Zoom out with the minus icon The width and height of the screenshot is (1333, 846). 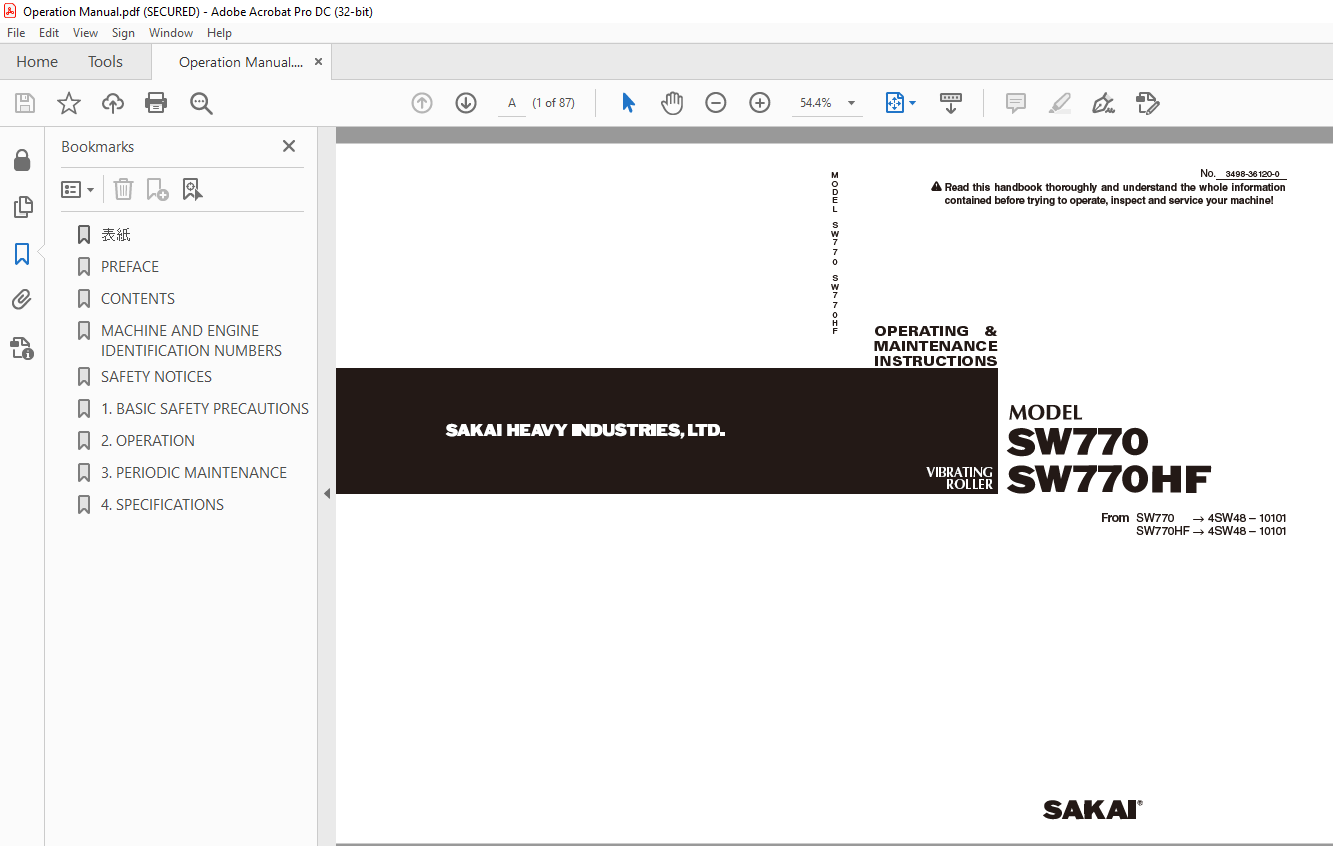[716, 103]
